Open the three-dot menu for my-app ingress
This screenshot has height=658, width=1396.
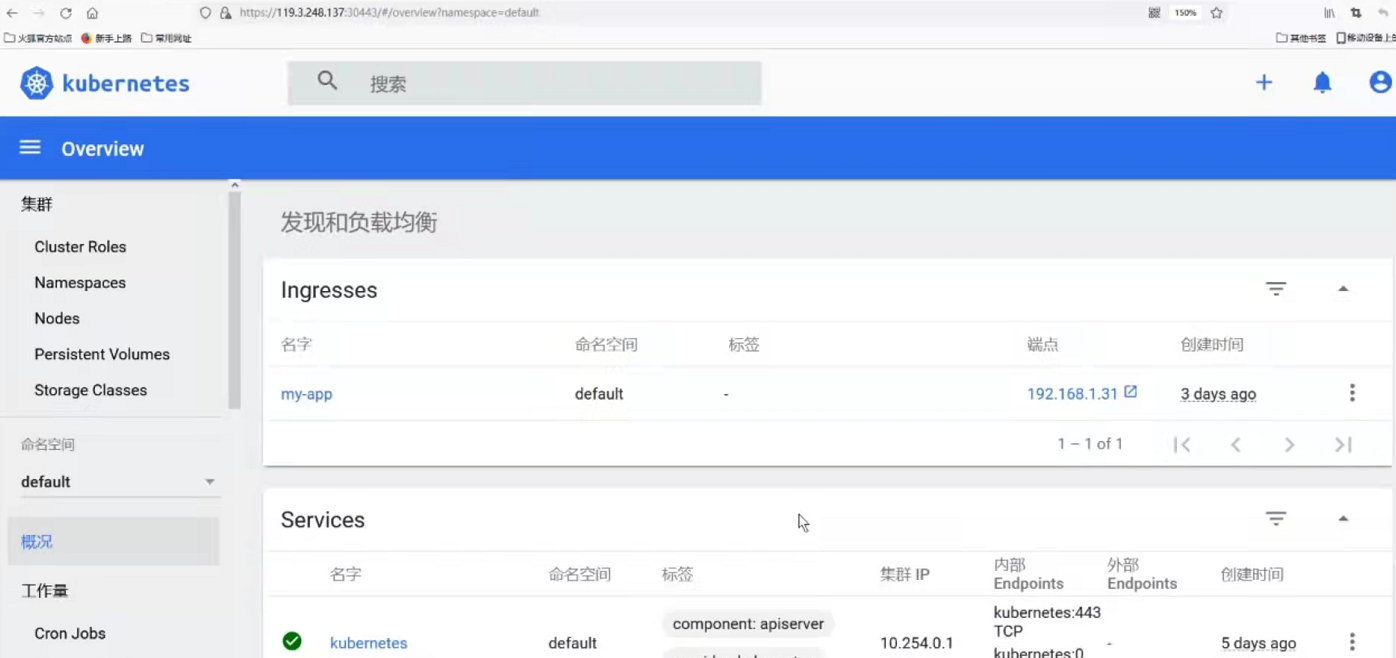pos(1352,392)
